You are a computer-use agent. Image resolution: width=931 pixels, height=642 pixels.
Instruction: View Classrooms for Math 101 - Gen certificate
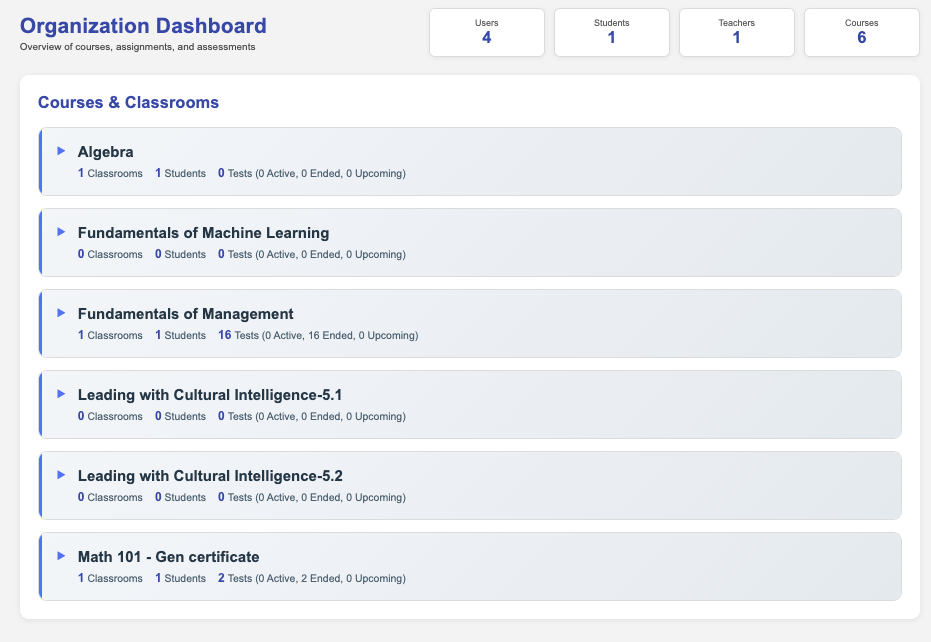(110, 578)
